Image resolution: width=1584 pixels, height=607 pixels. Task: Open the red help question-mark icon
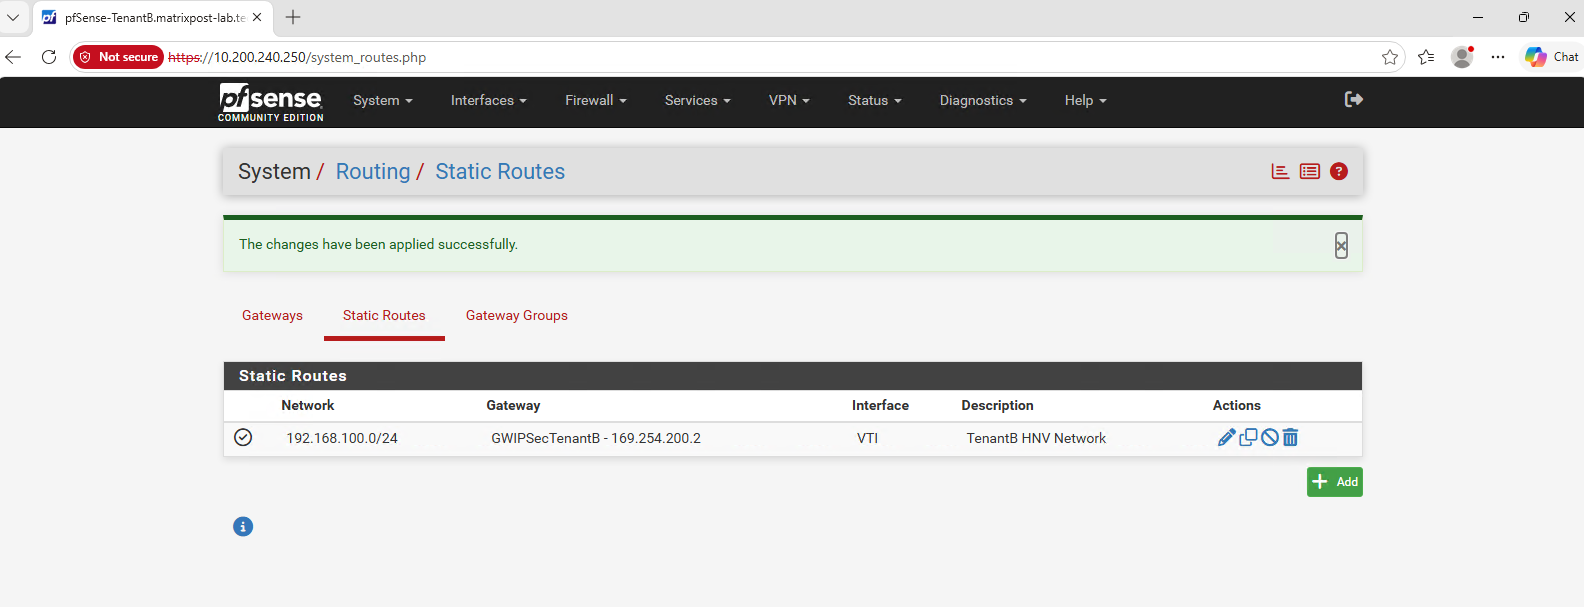1339,171
